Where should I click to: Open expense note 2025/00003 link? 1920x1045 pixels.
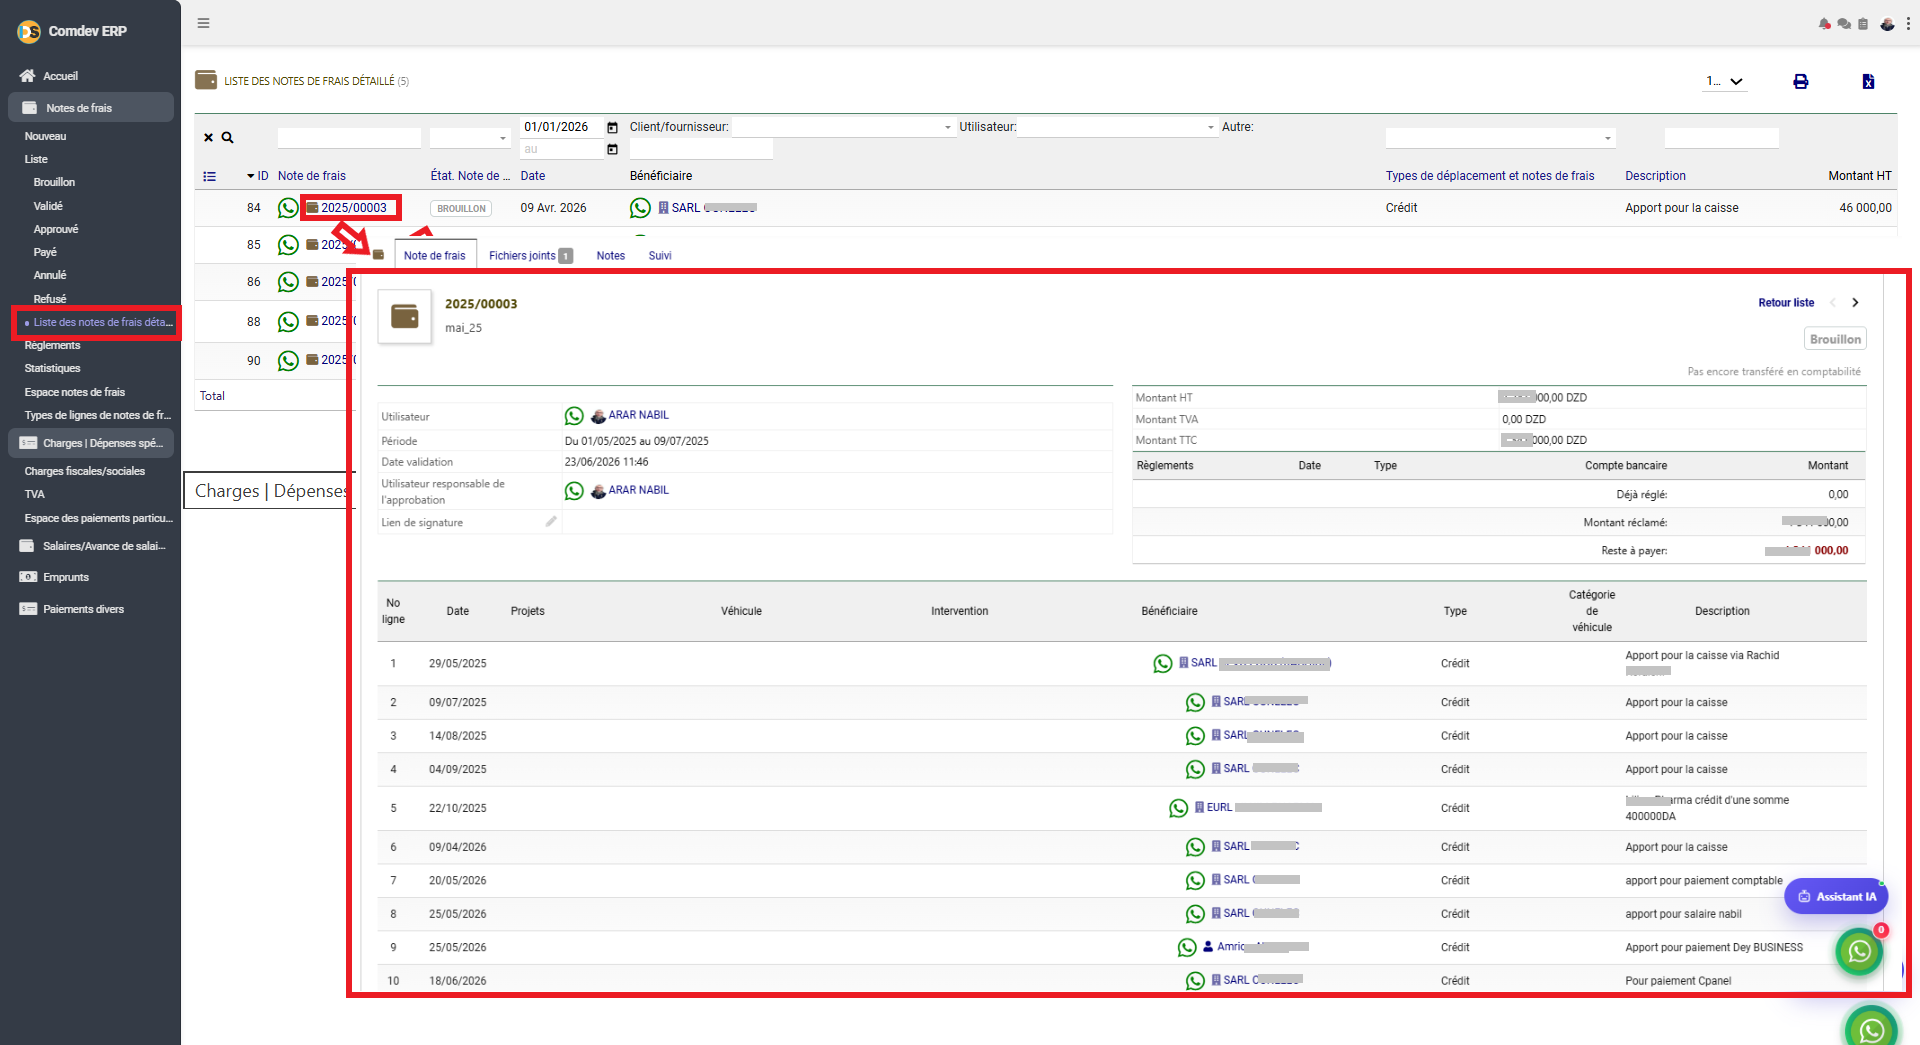click(x=353, y=208)
